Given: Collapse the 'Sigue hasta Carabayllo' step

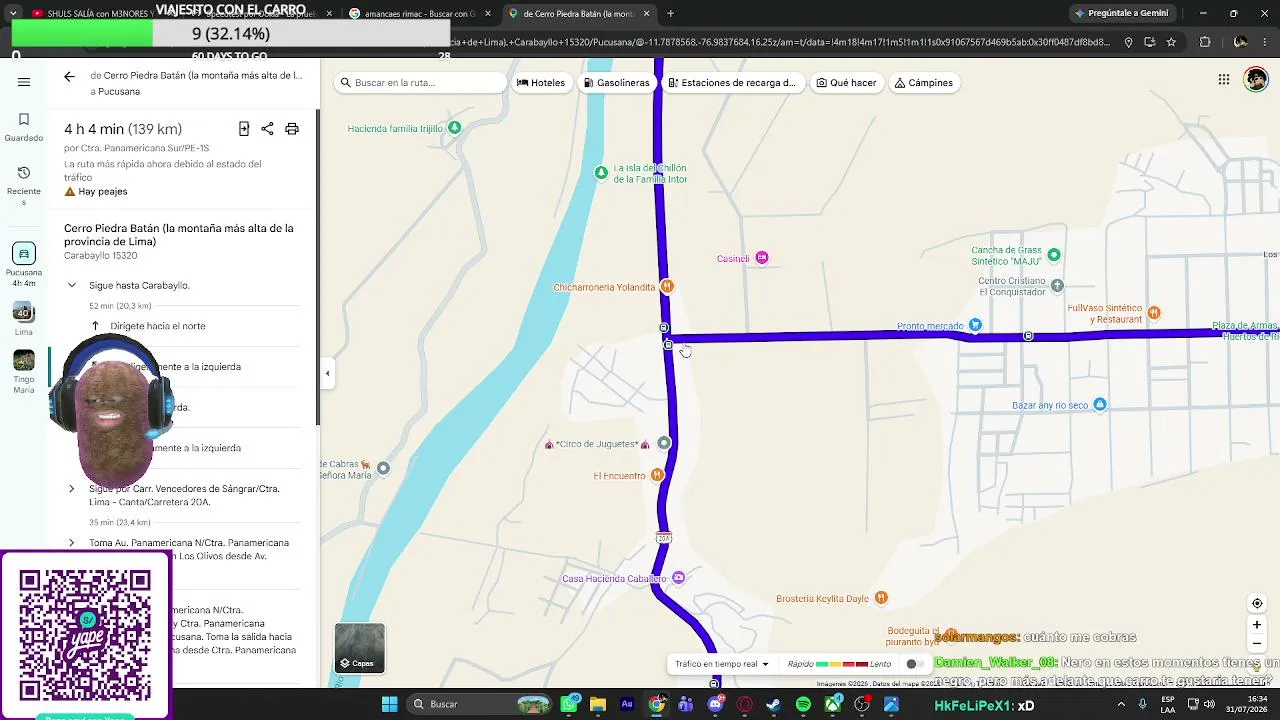Looking at the screenshot, I should pos(72,285).
